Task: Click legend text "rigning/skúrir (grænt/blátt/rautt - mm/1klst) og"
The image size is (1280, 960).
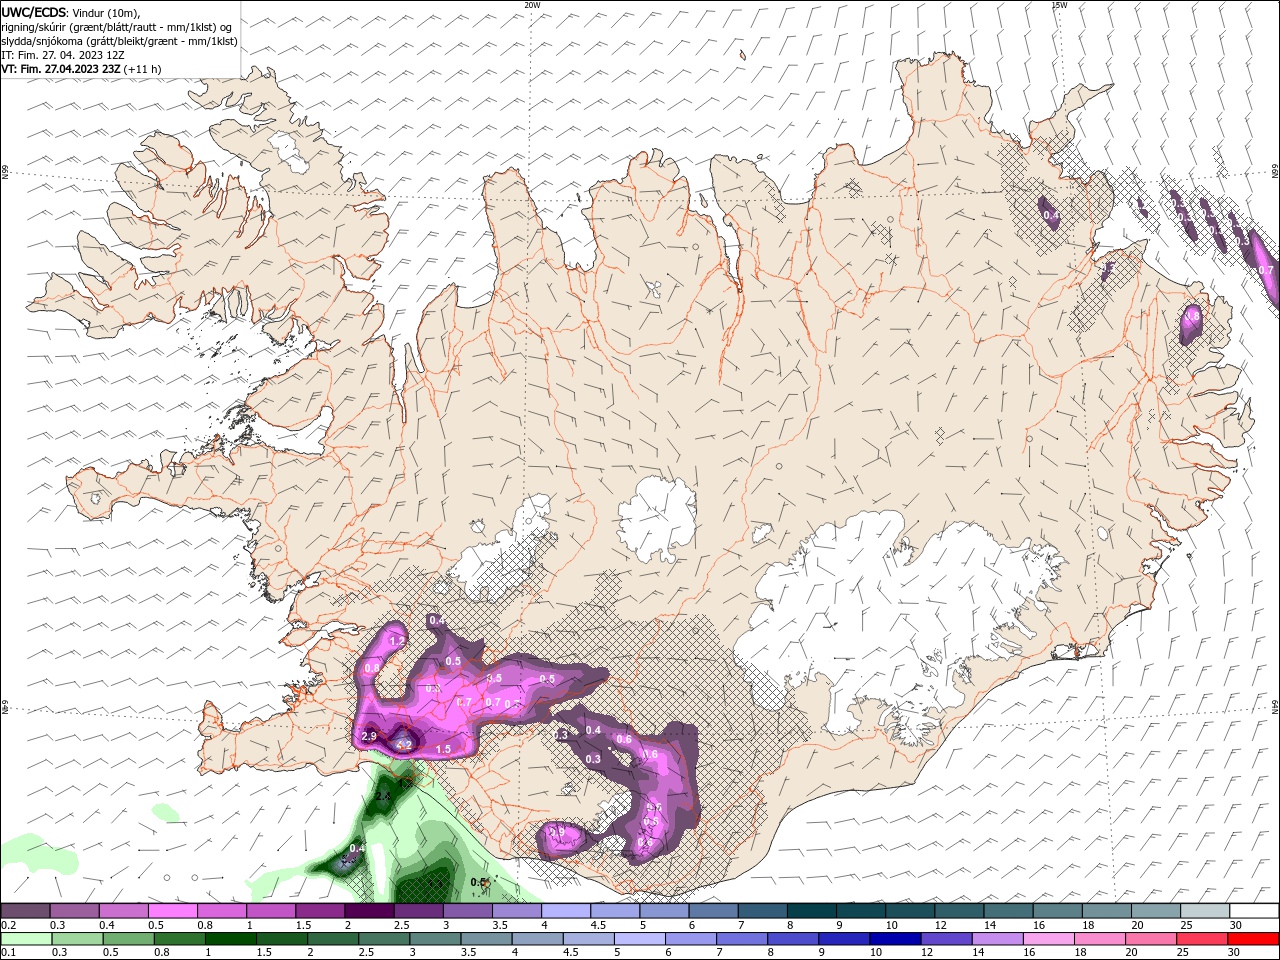Action: click(x=117, y=27)
